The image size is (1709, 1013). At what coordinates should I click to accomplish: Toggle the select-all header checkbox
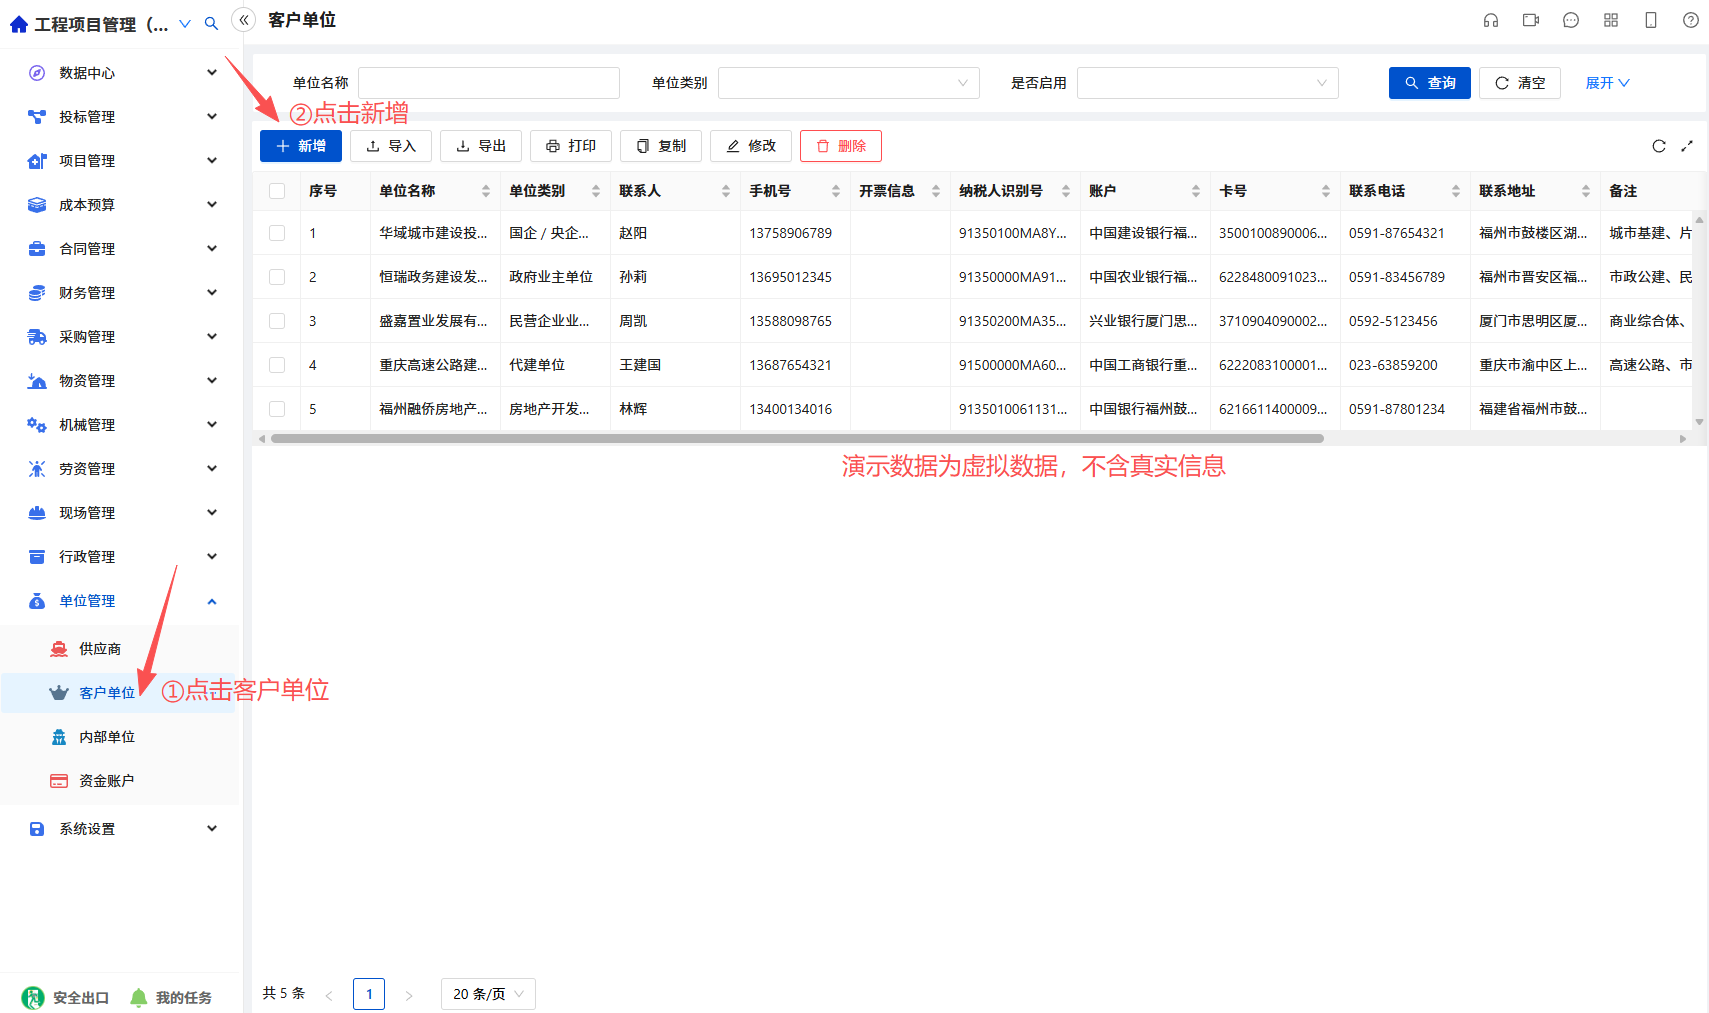[x=277, y=191]
